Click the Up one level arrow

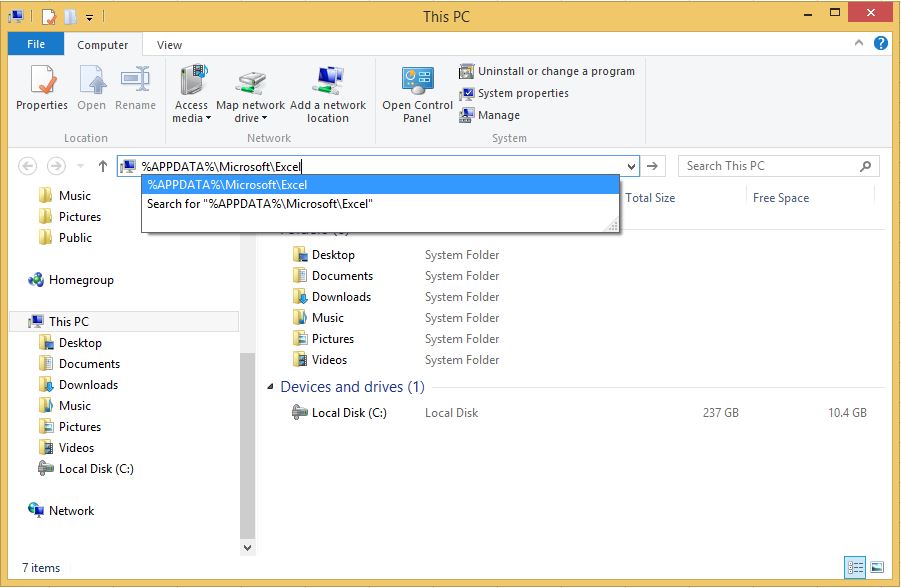[x=103, y=166]
